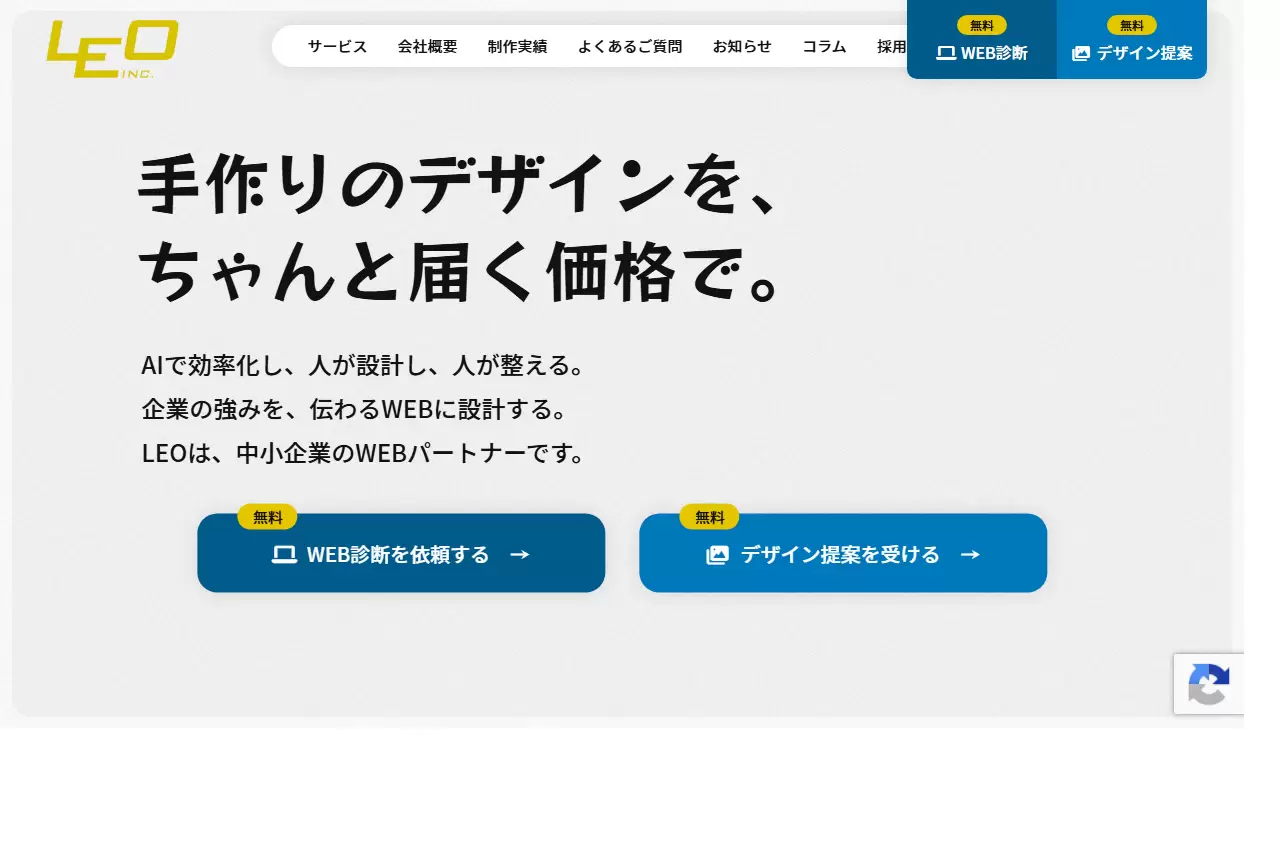1280x860 pixels.
Task: Click arrow icon on WEB診断を依頼する button
Action: pyautogui.click(x=519, y=554)
